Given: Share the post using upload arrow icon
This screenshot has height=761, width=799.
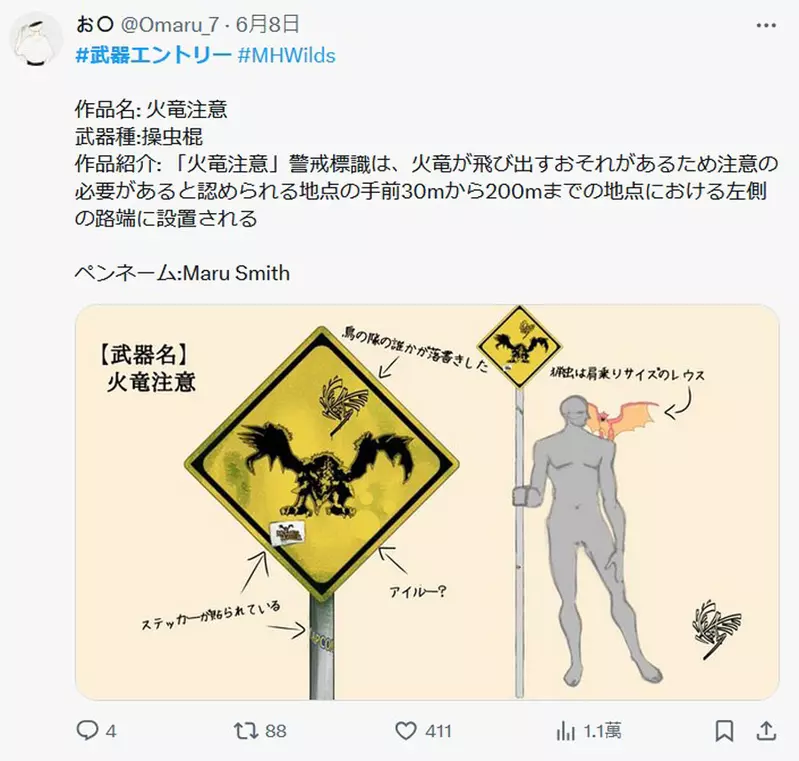Looking at the screenshot, I should [766, 730].
